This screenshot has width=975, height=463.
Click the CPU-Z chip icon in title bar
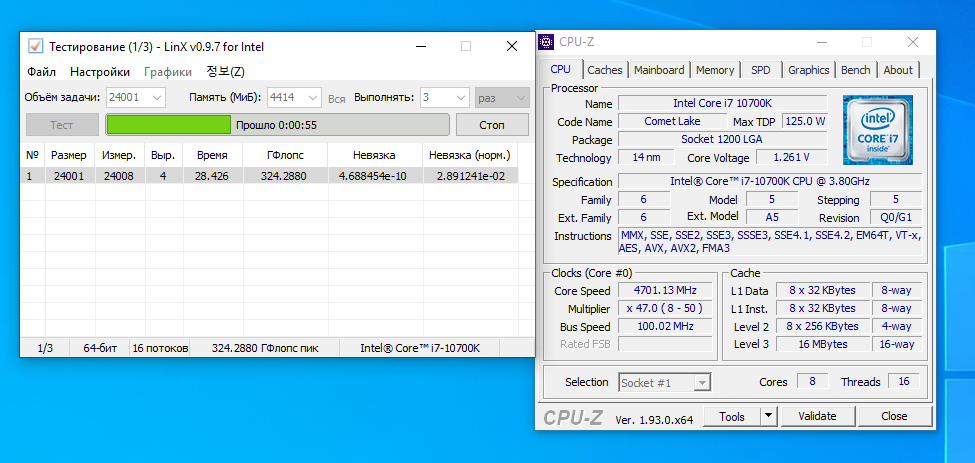pos(545,42)
